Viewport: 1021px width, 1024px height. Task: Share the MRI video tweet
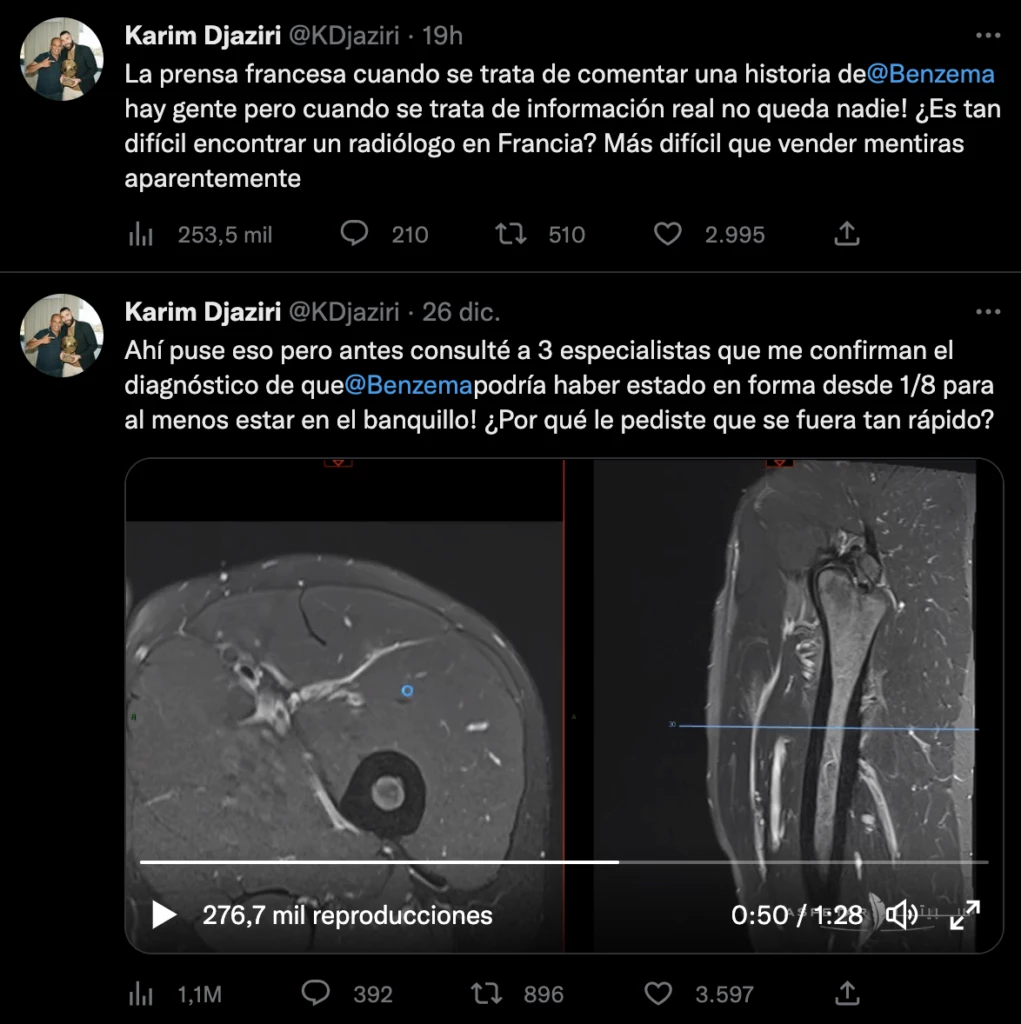(846, 993)
